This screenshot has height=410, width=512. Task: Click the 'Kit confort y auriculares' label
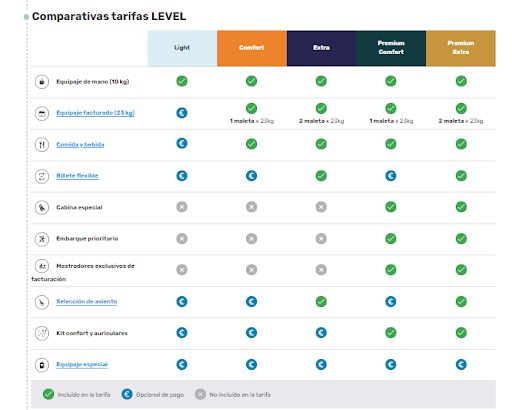coord(92,333)
